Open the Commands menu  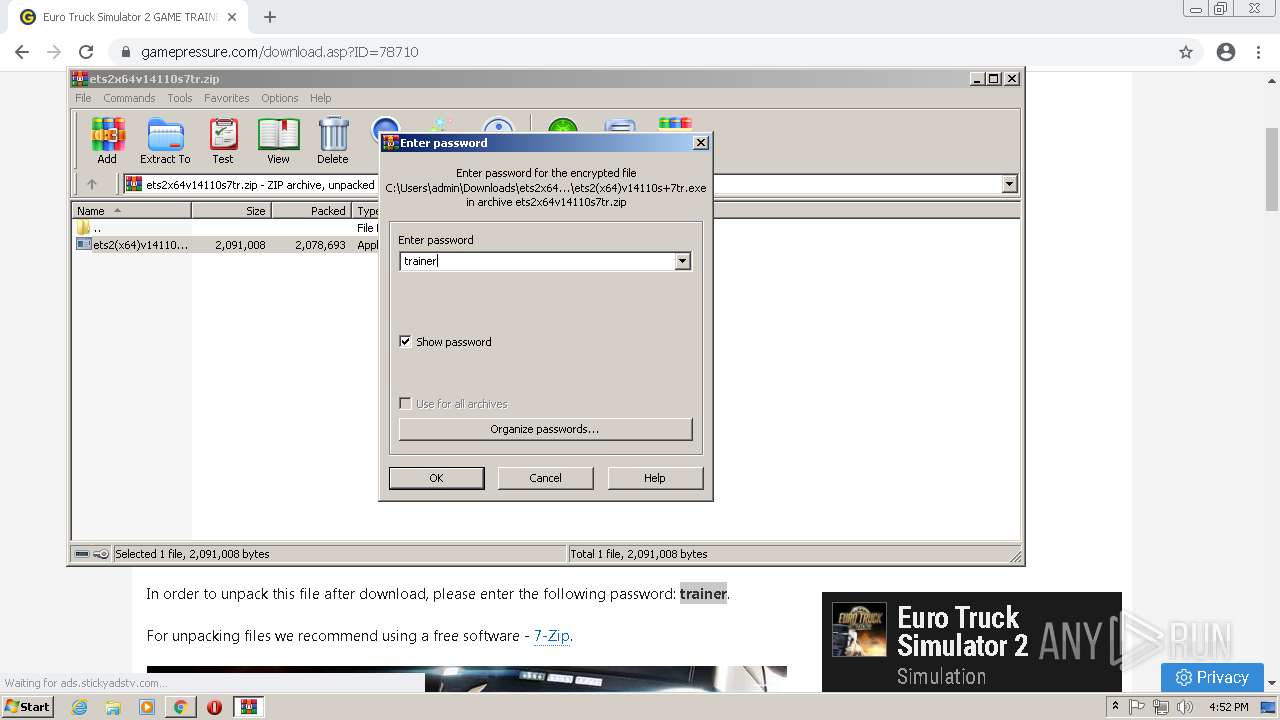click(129, 98)
